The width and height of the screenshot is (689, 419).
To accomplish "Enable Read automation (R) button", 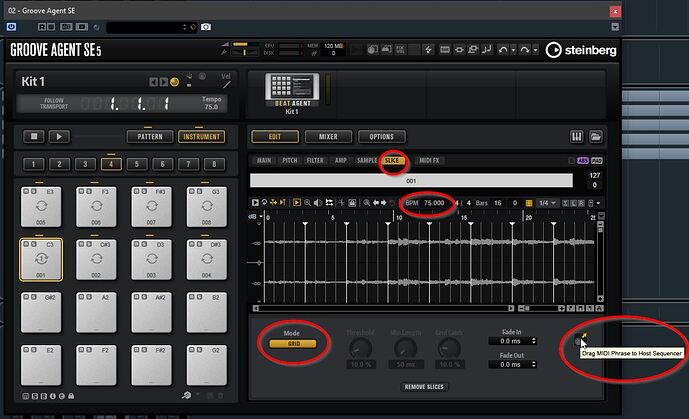I will pos(42,27).
